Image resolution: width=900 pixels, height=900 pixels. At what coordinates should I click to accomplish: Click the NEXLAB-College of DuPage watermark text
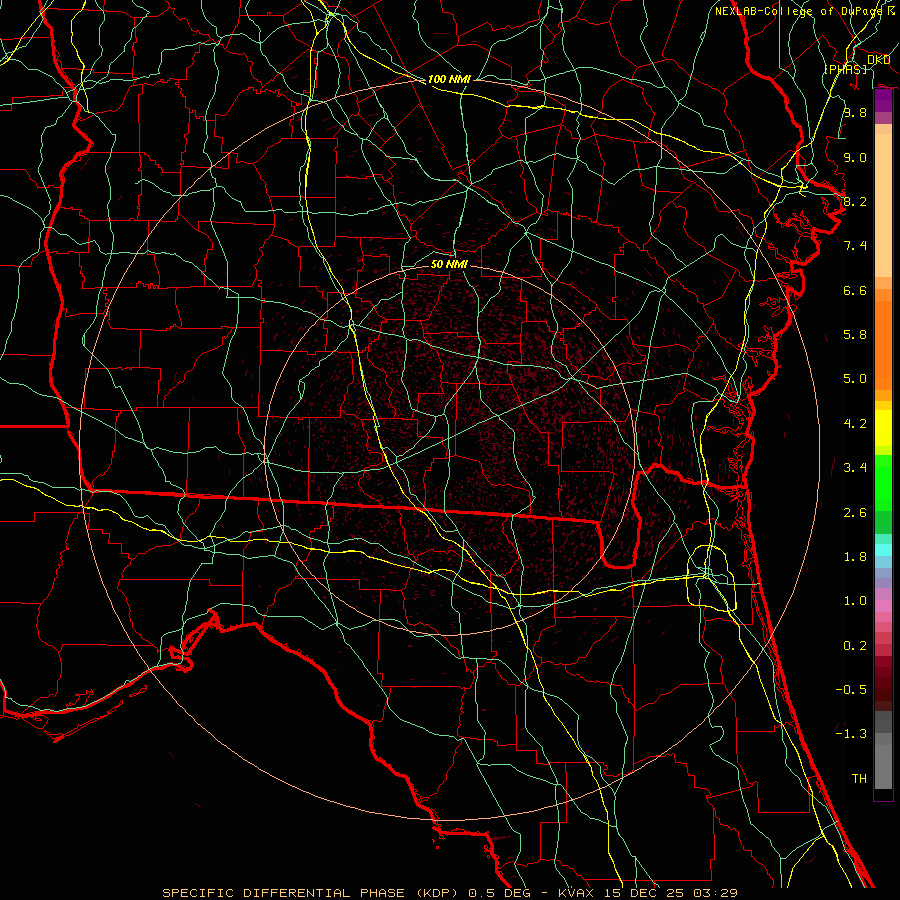pos(799,11)
